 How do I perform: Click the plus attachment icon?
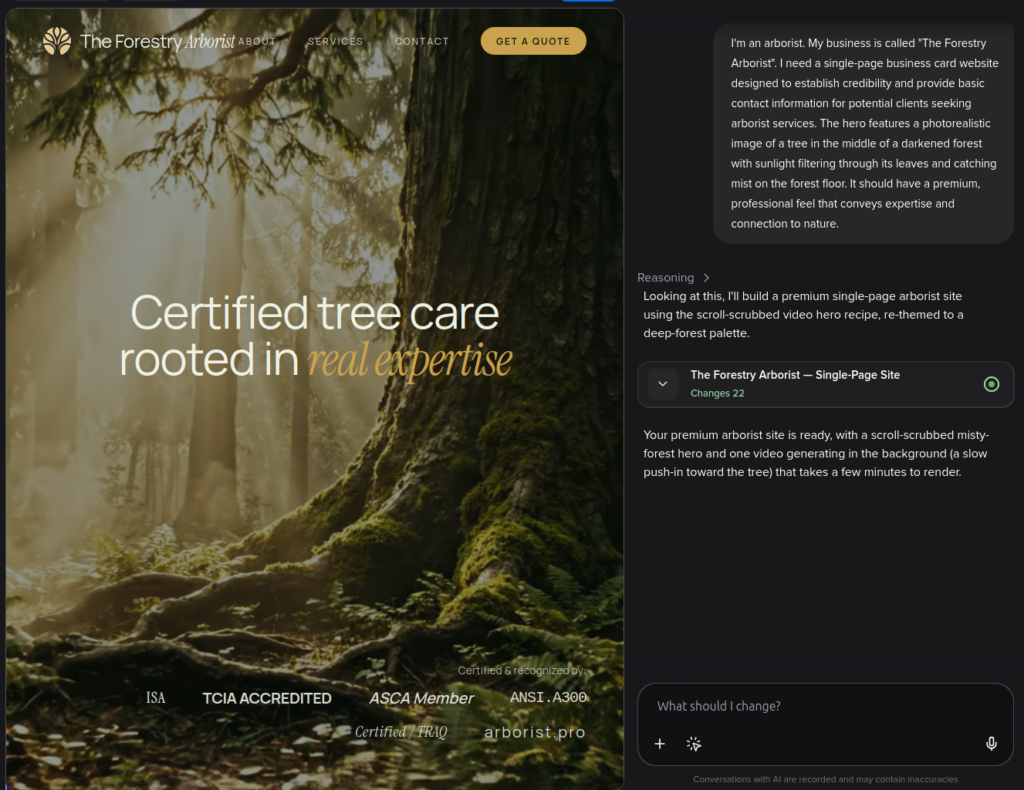click(x=660, y=744)
